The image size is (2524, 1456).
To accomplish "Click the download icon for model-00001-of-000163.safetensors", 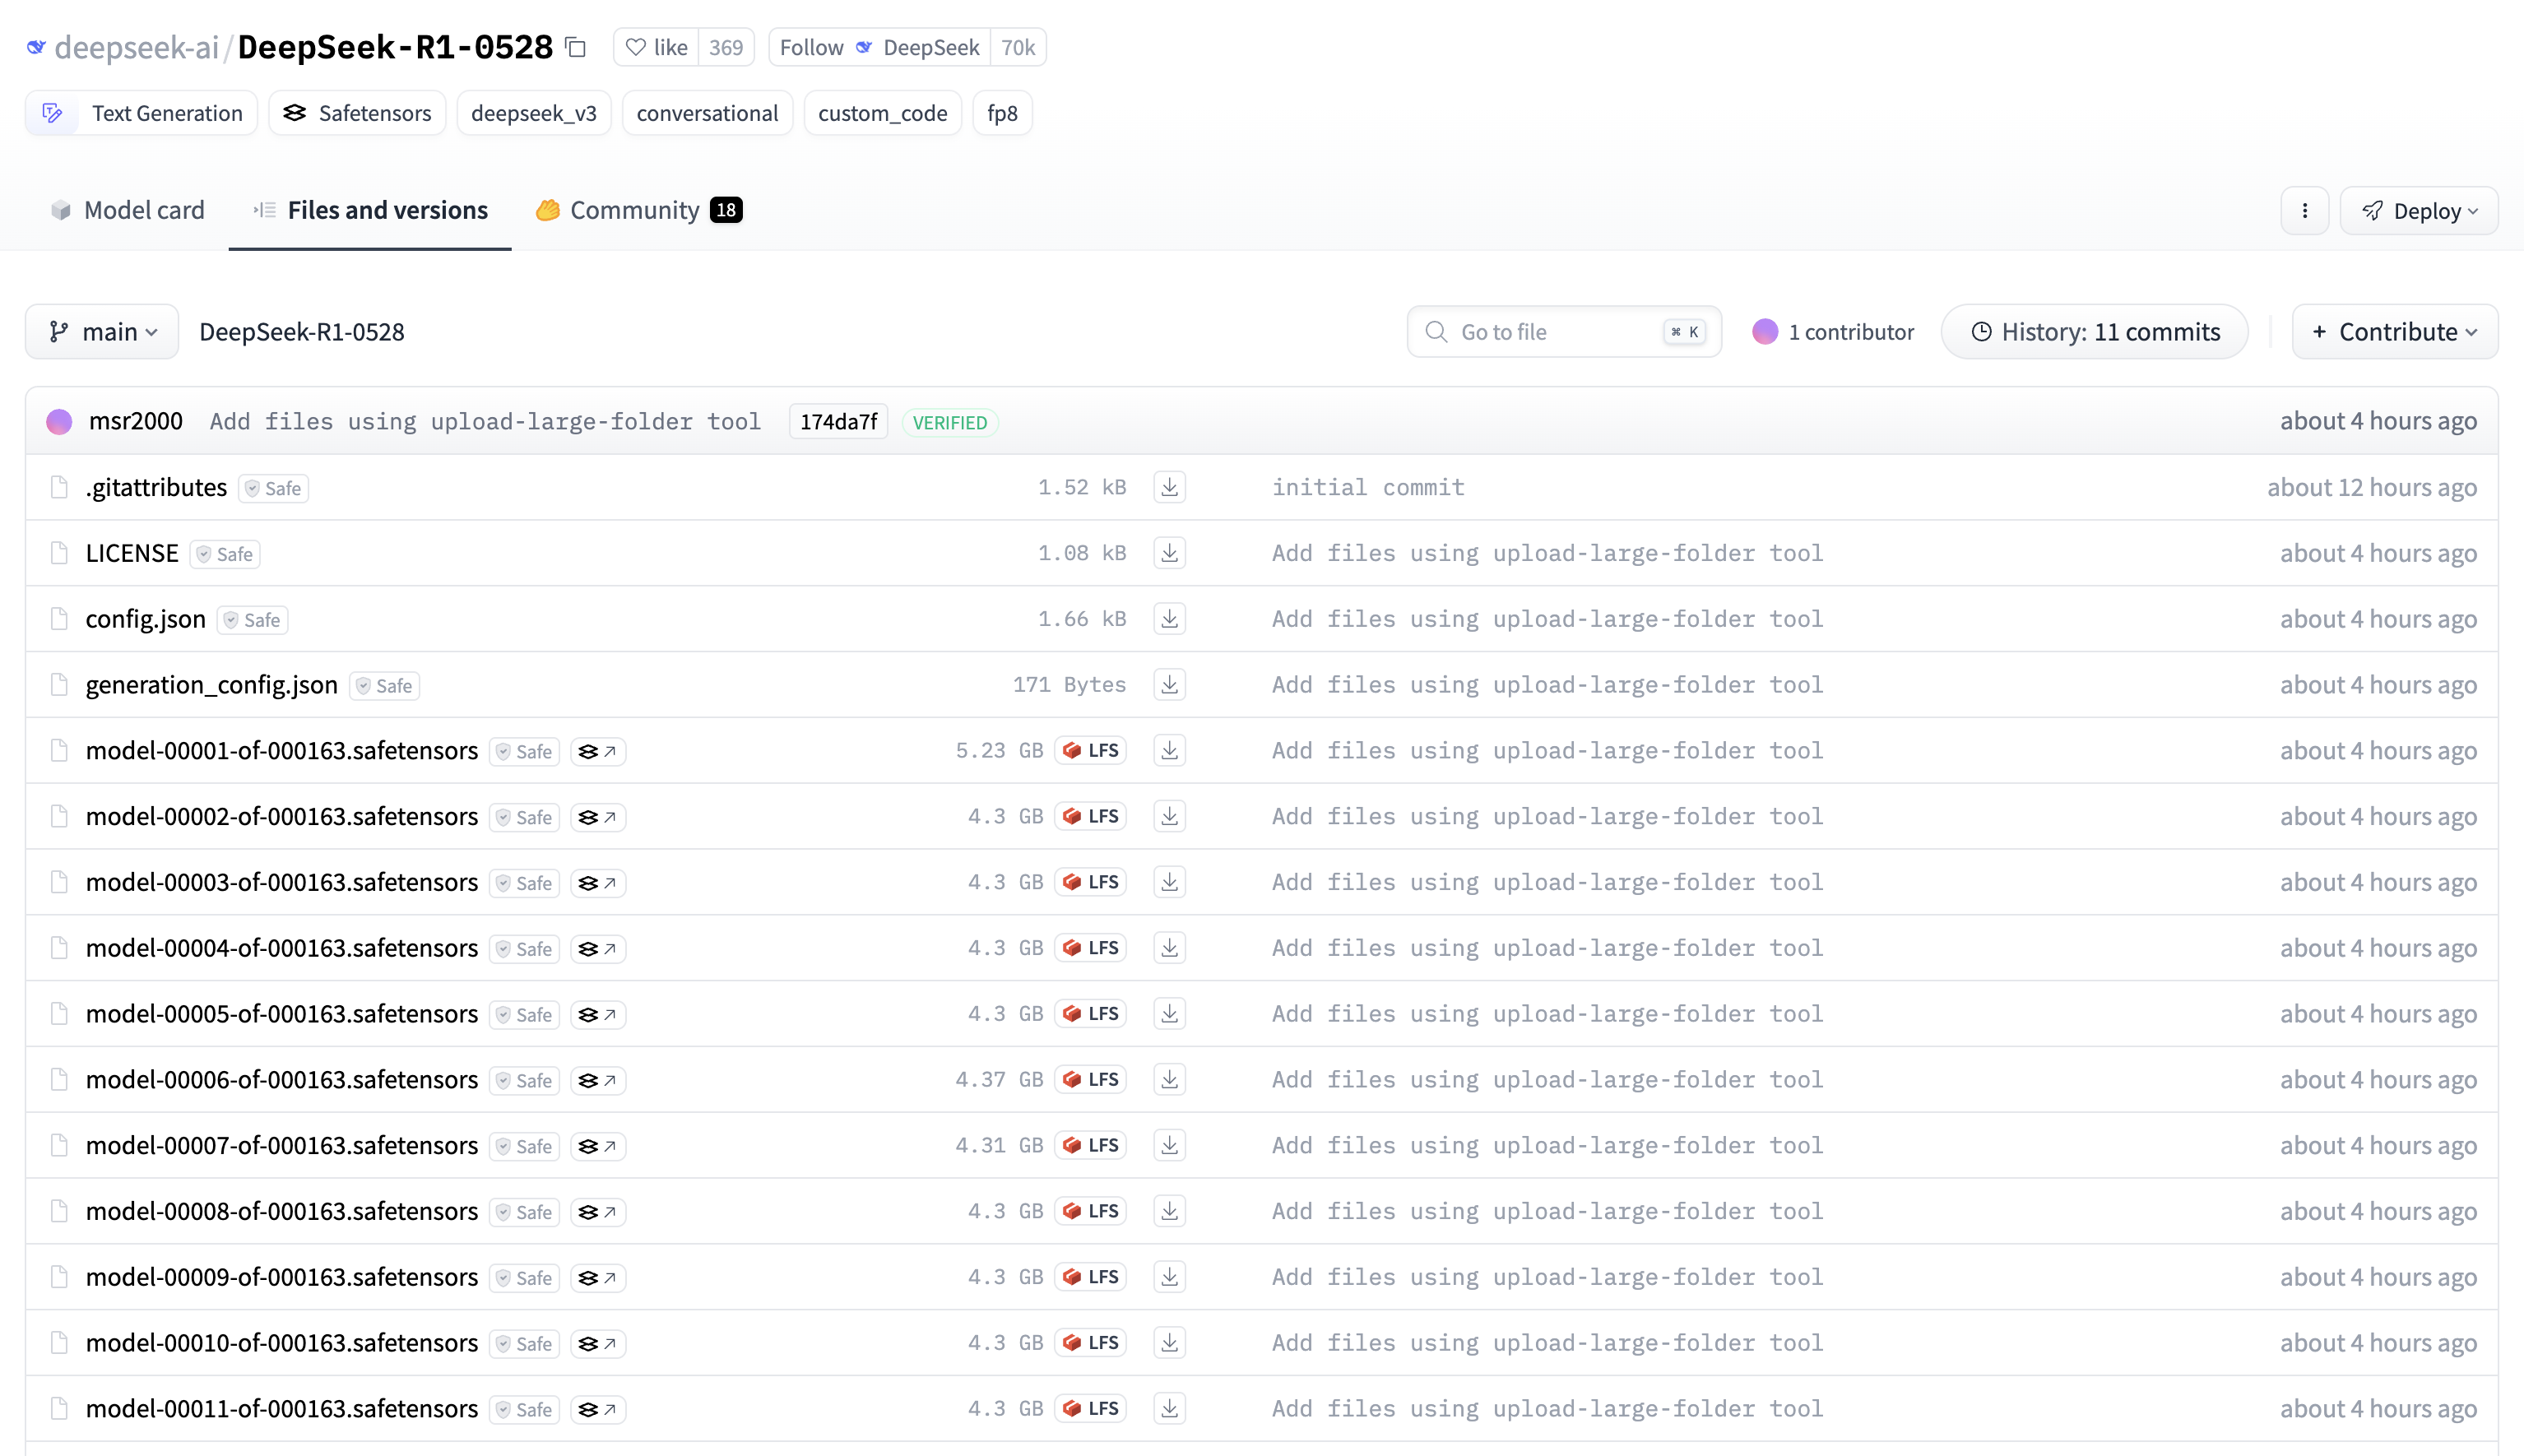I will 1169,751.
